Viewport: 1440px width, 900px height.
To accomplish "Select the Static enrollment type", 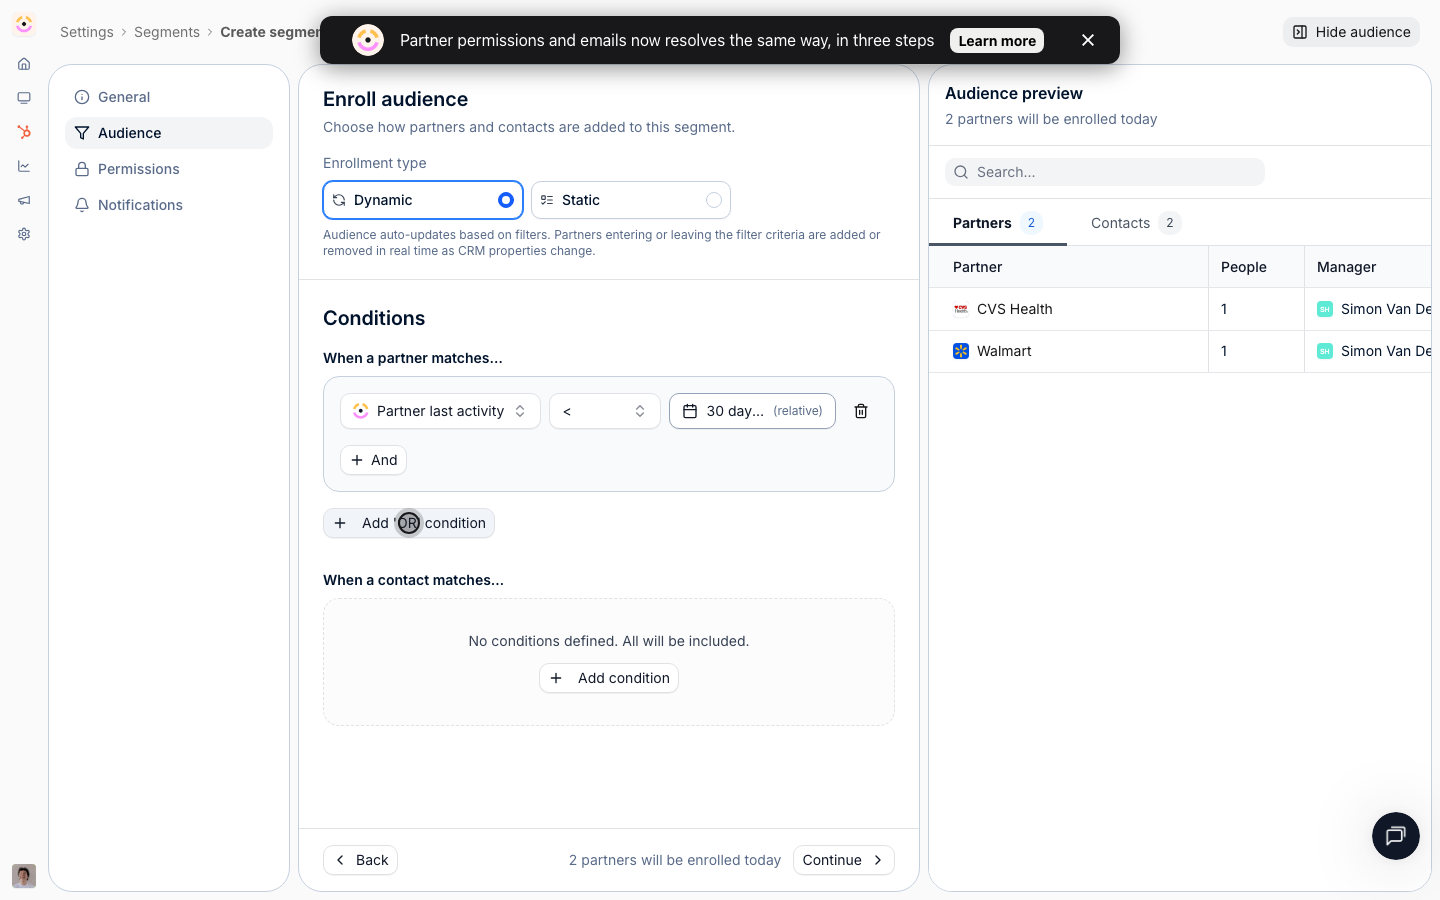I will [x=631, y=200].
